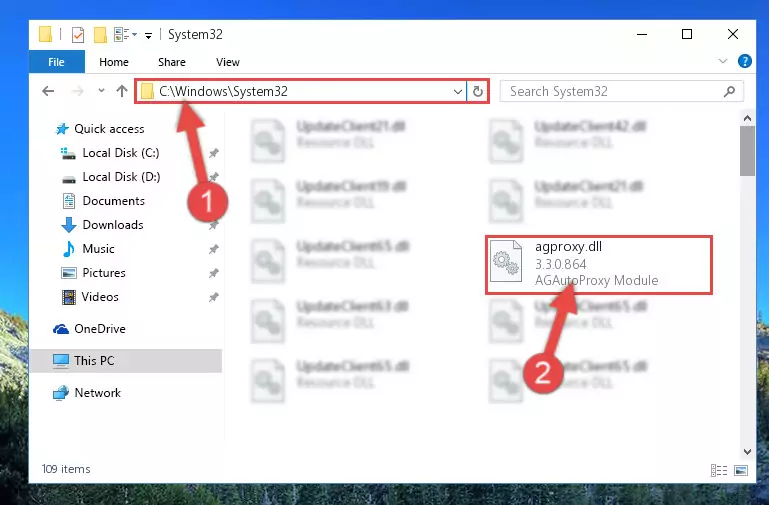The height and width of the screenshot is (505, 769).
Task: Click the Downloads blue arrow icon
Action: [69, 225]
